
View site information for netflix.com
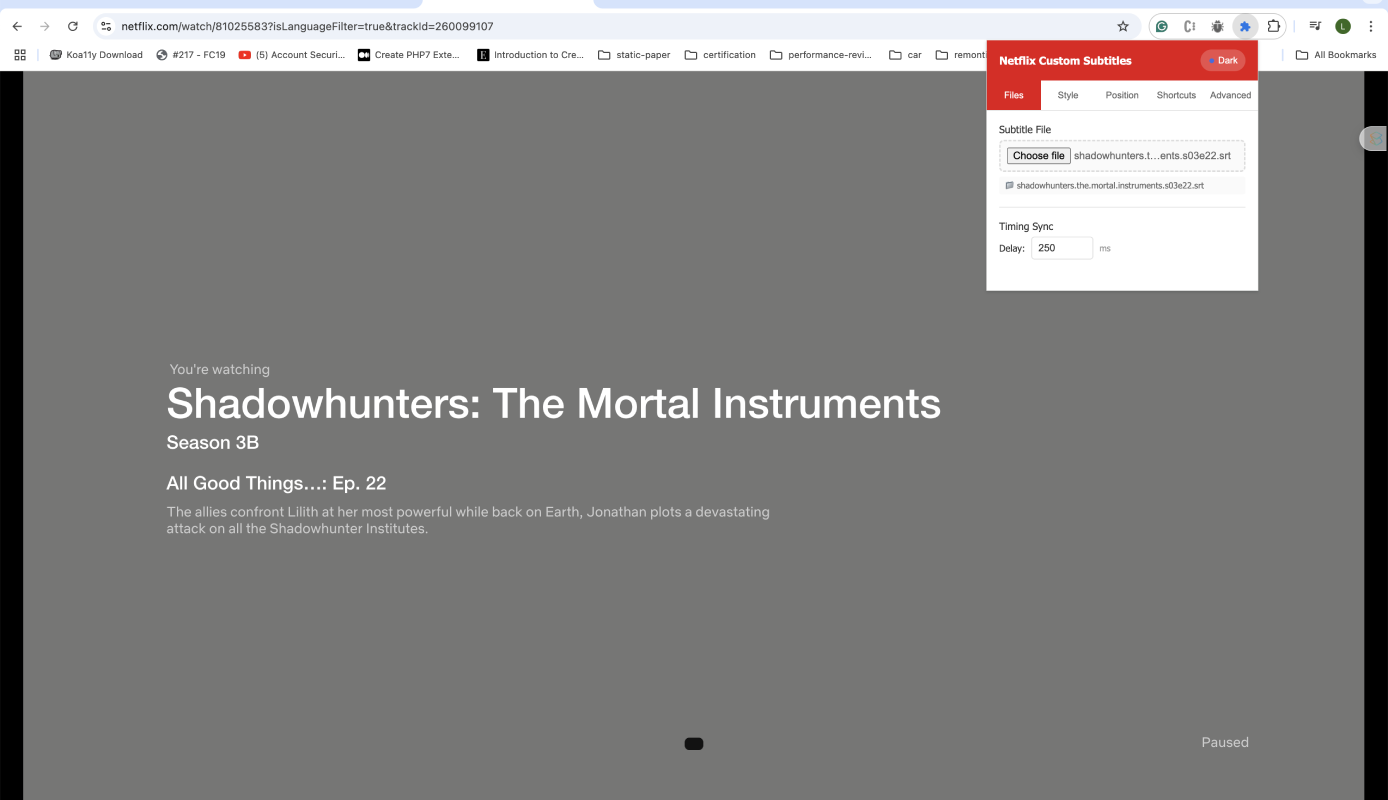[106, 26]
